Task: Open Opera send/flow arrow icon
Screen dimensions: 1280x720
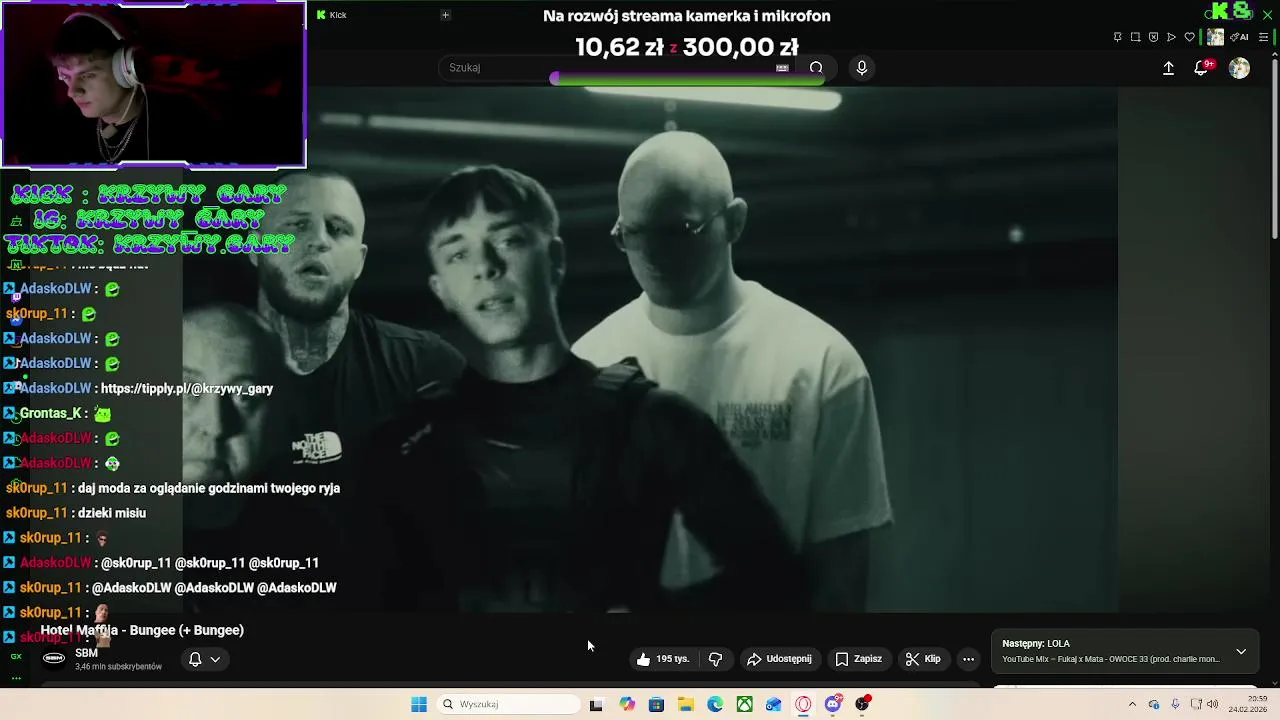Action: tap(1171, 37)
